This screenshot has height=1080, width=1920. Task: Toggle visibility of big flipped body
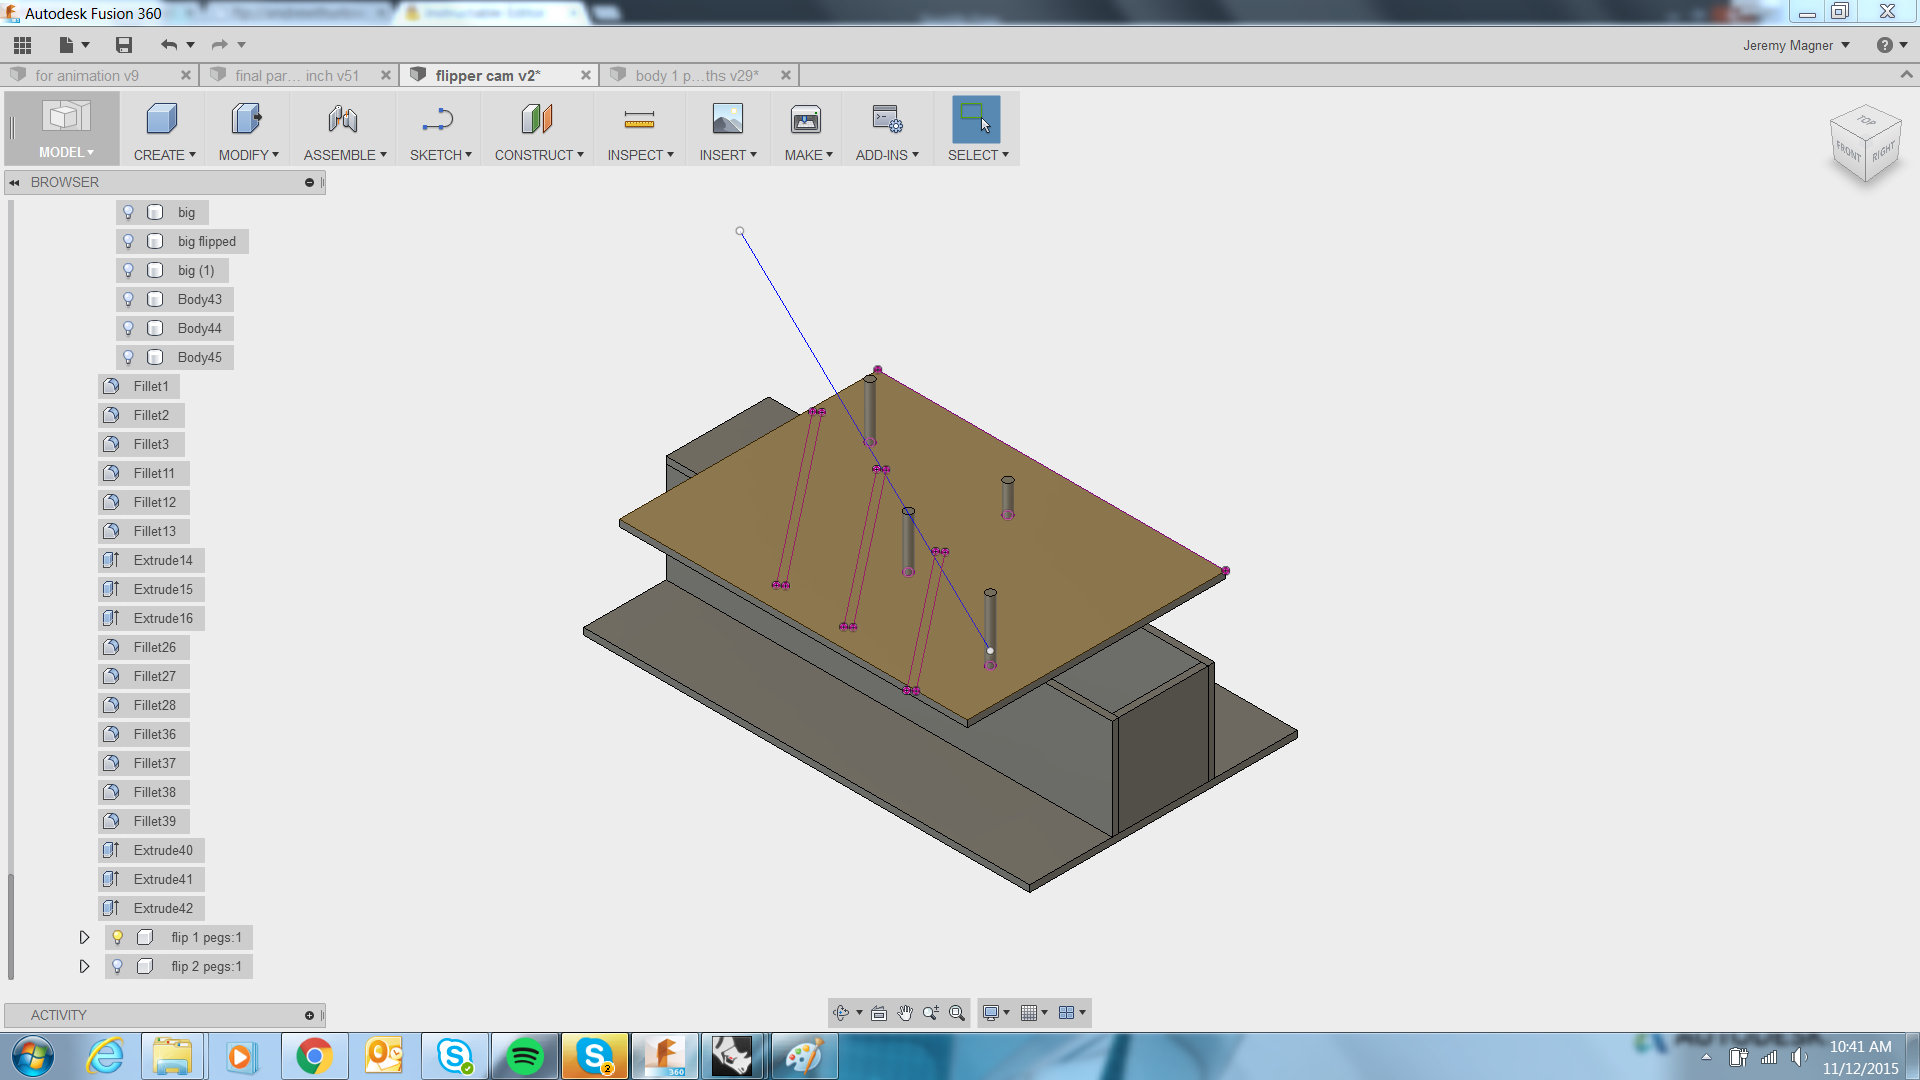coord(128,241)
